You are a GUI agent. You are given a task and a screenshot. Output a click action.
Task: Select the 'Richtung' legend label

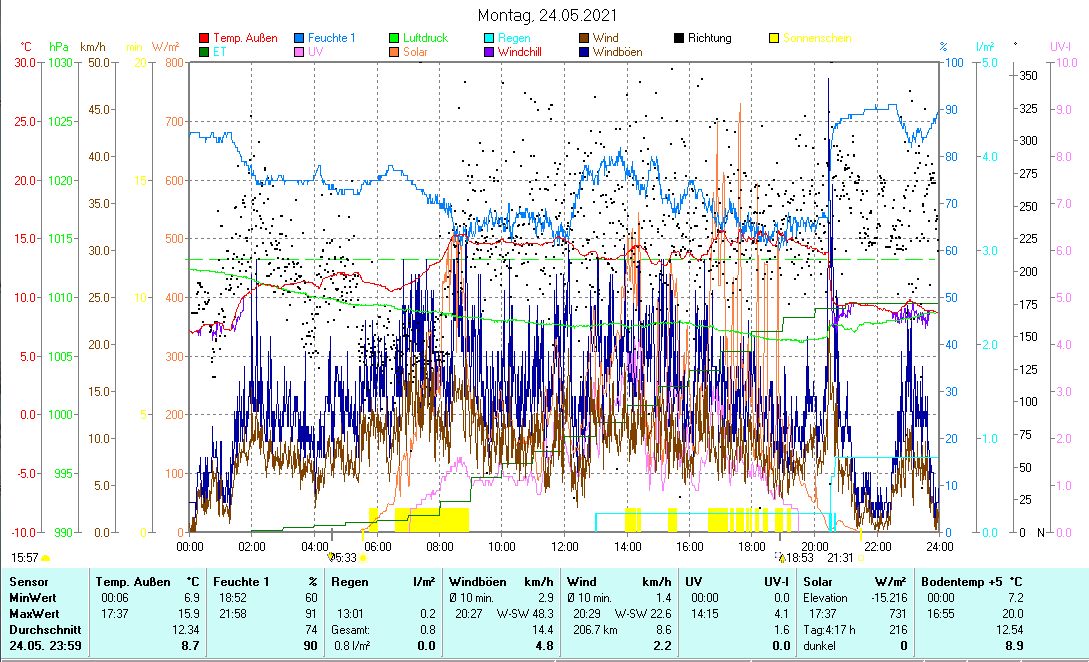710,38
